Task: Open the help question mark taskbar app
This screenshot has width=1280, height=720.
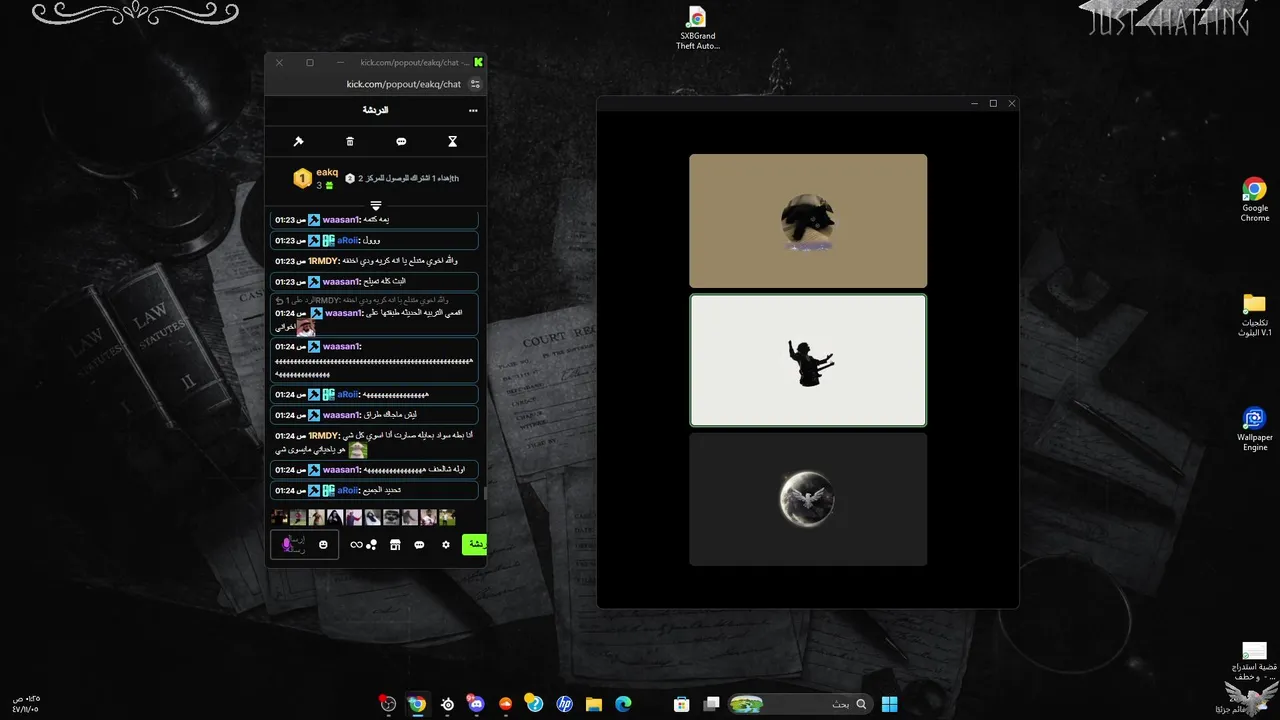Action: [x=535, y=704]
